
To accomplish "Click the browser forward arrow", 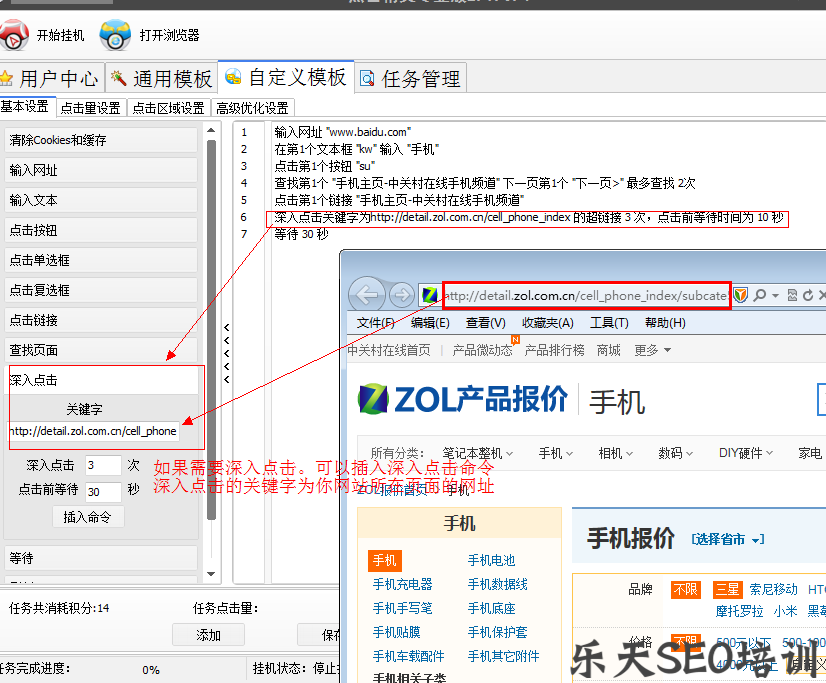I will tap(400, 294).
